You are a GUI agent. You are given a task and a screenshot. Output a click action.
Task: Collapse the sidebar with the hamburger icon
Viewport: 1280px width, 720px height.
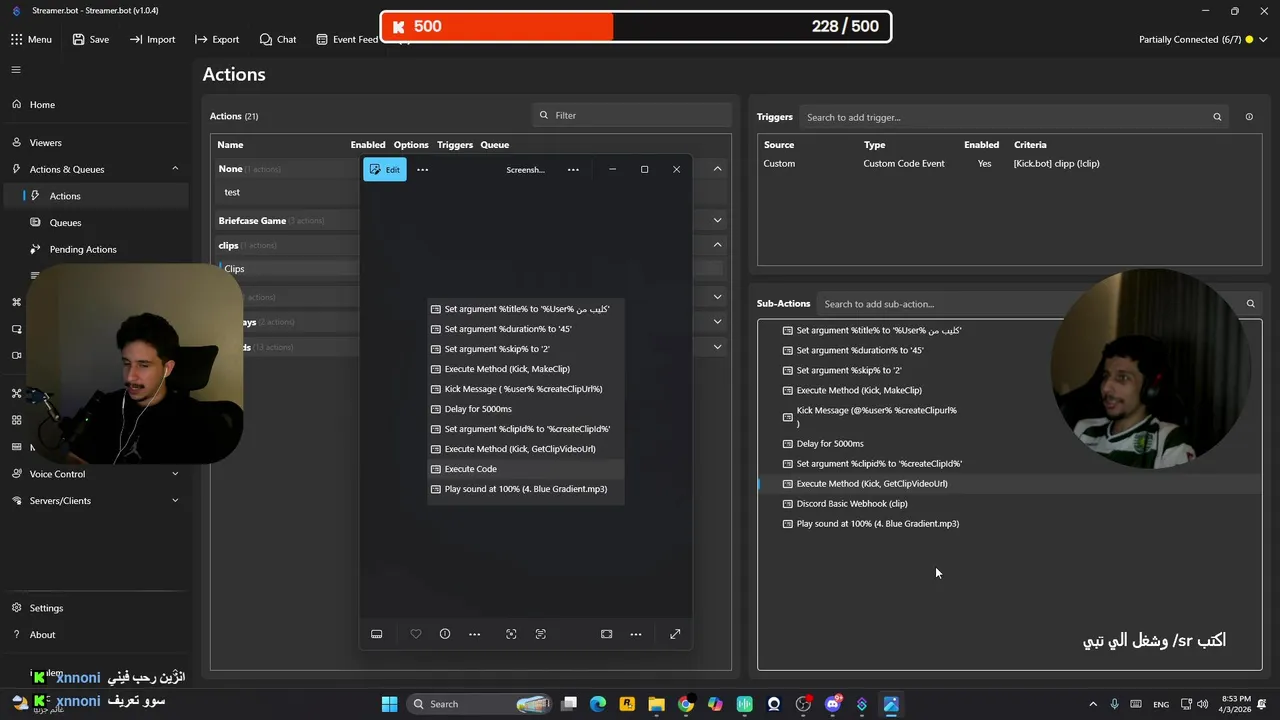(x=16, y=69)
